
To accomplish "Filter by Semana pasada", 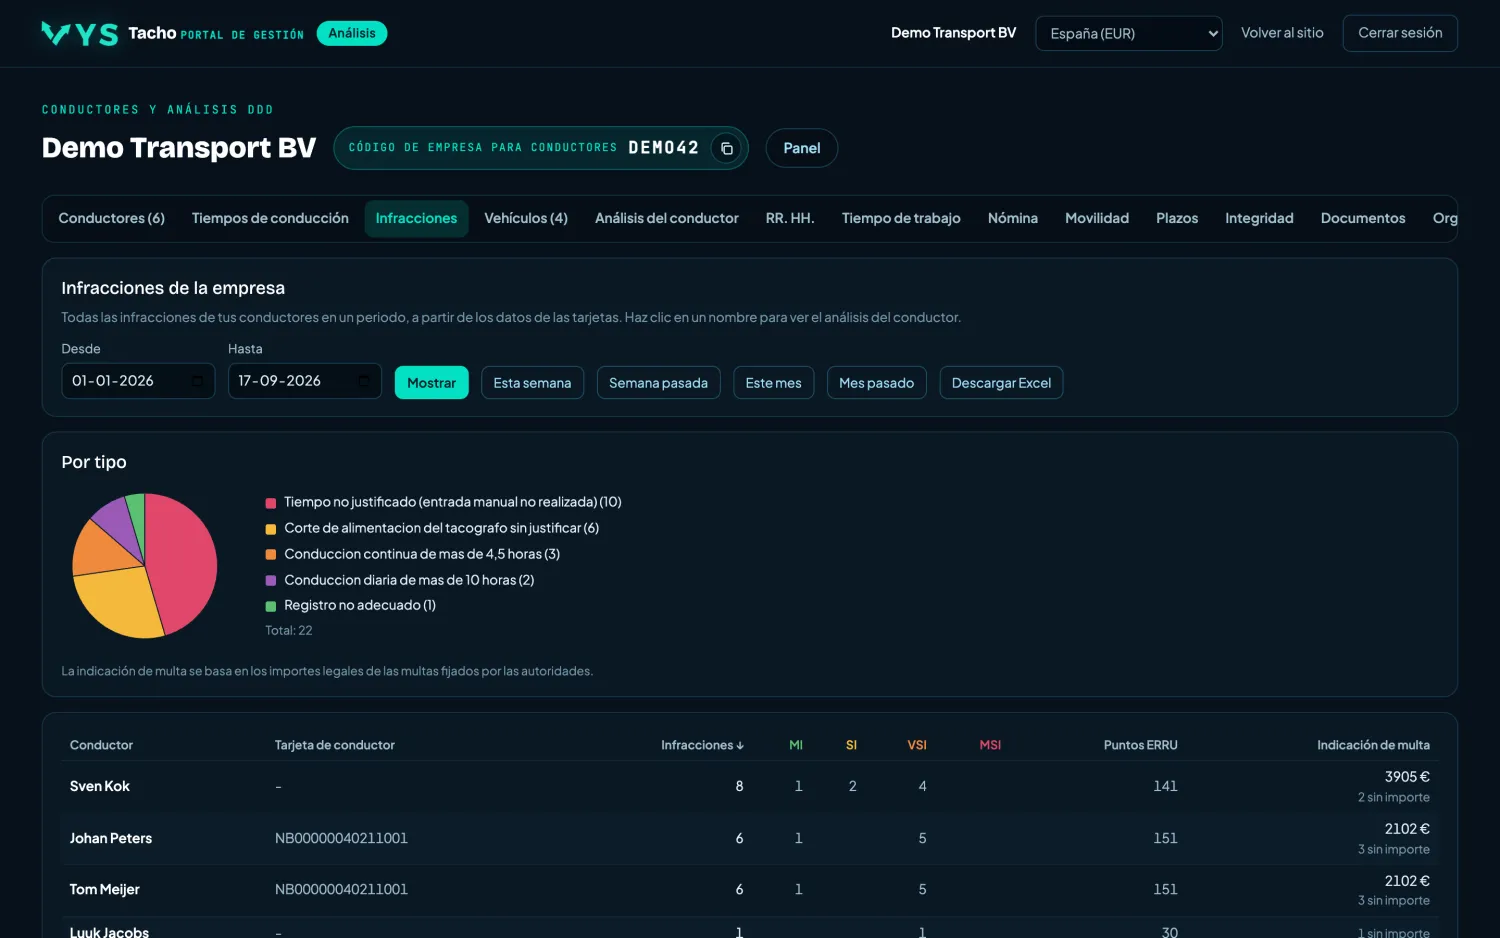I will 658,383.
